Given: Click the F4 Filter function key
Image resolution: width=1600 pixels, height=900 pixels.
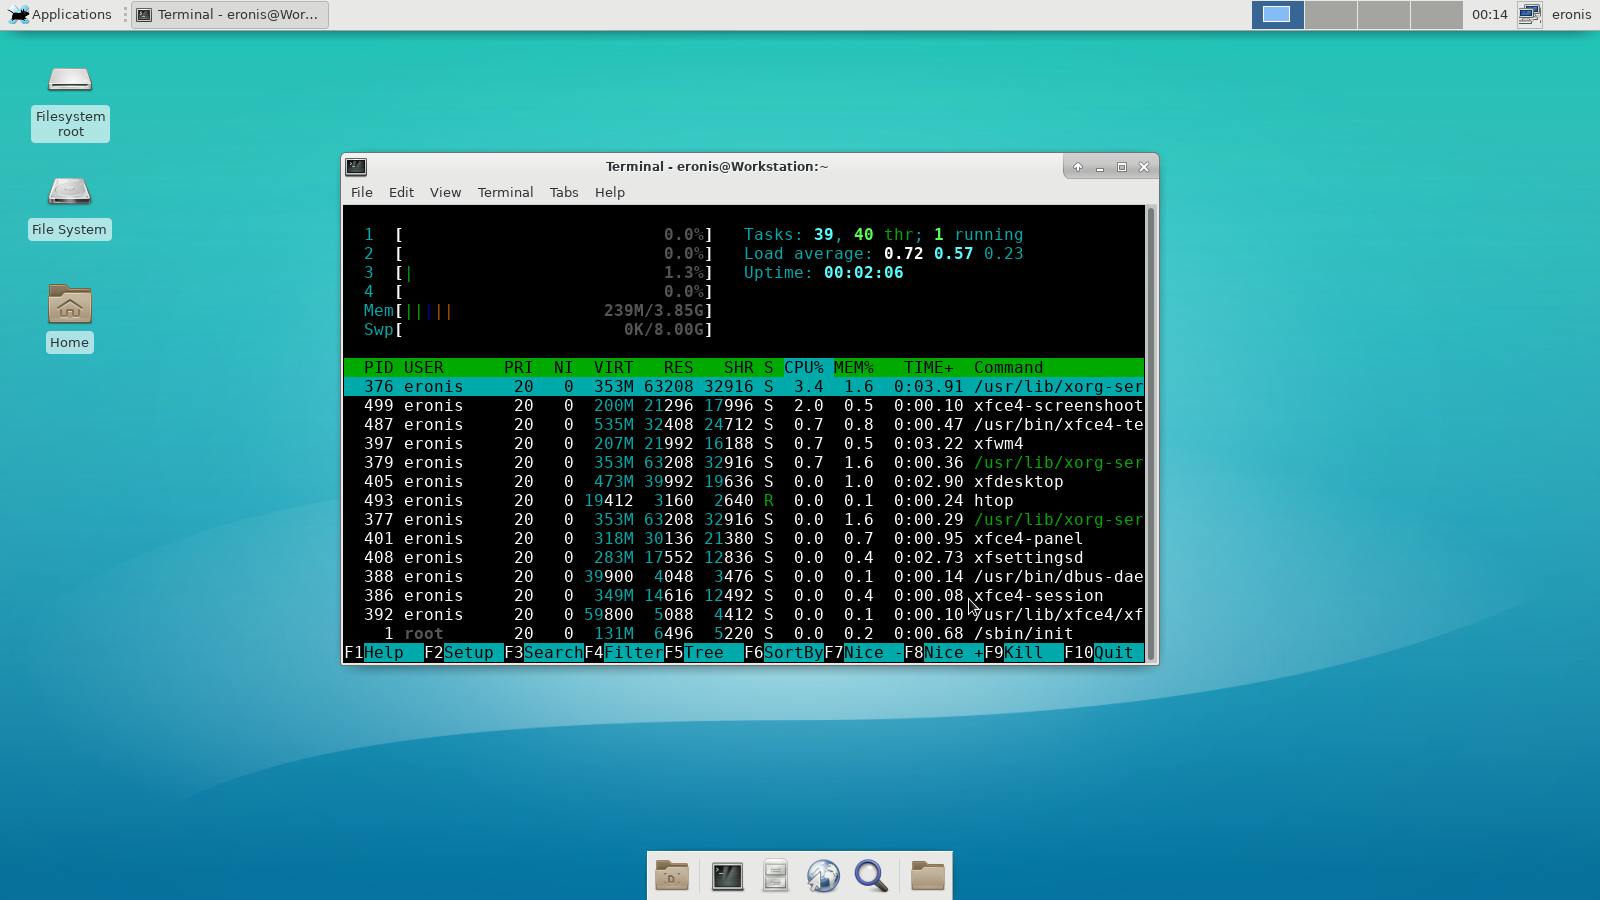Looking at the screenshot, I should (623, 652).
